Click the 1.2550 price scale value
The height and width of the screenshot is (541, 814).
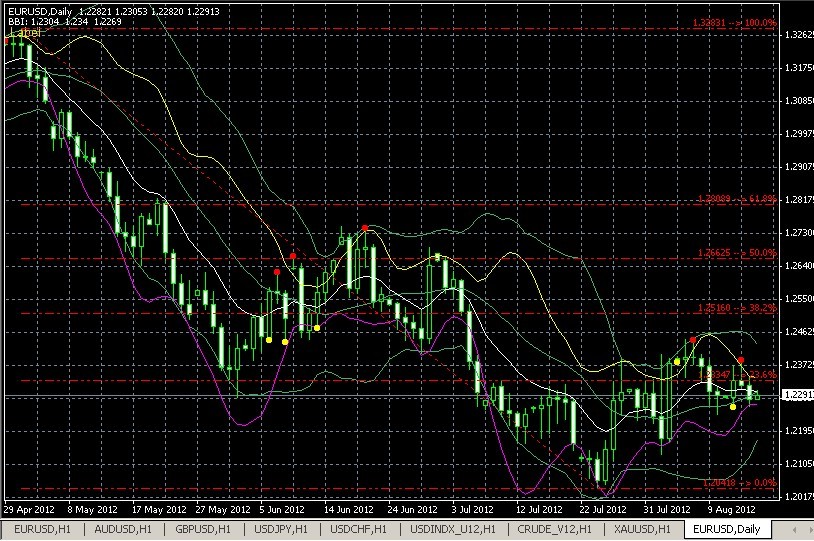pyautogui.click(x=798, y=299)
